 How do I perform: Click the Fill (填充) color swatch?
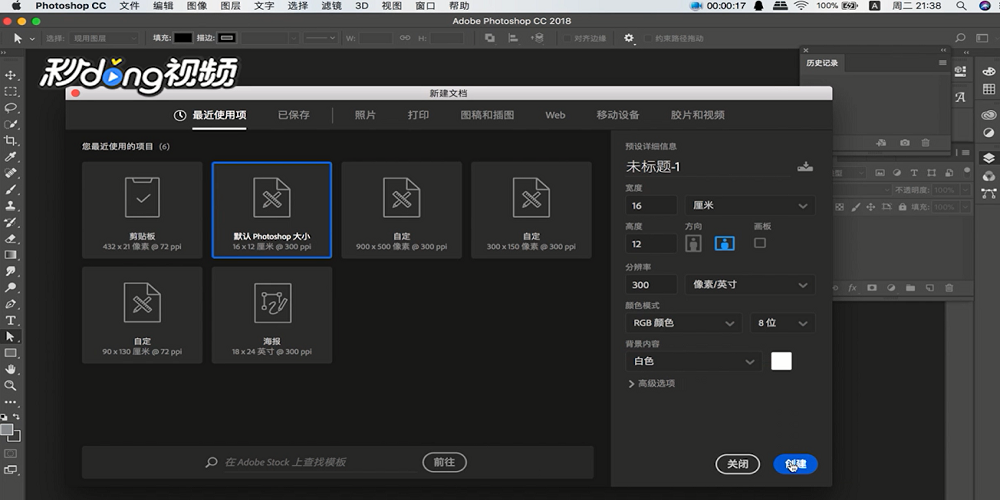coord(183,38)
